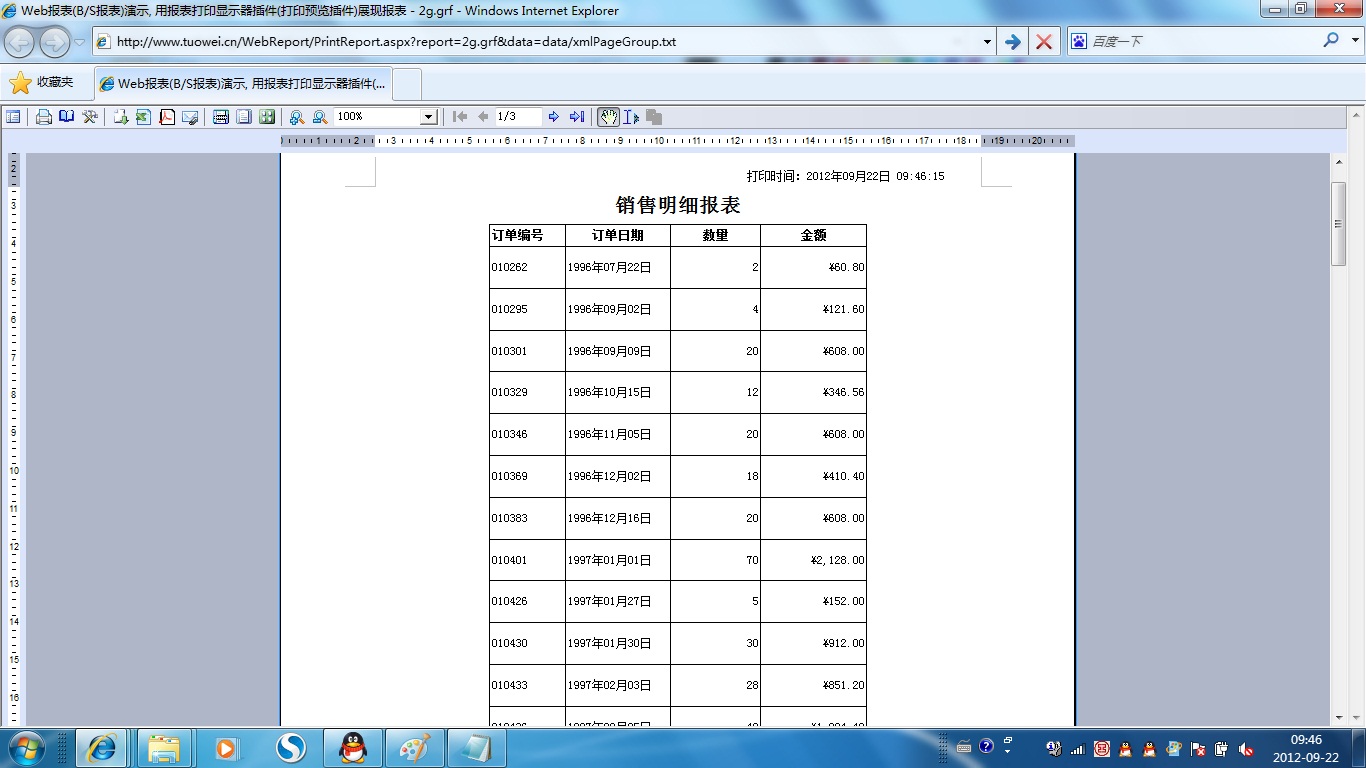Jump to the last report page
1366x768 pixels.
point(577,117)
